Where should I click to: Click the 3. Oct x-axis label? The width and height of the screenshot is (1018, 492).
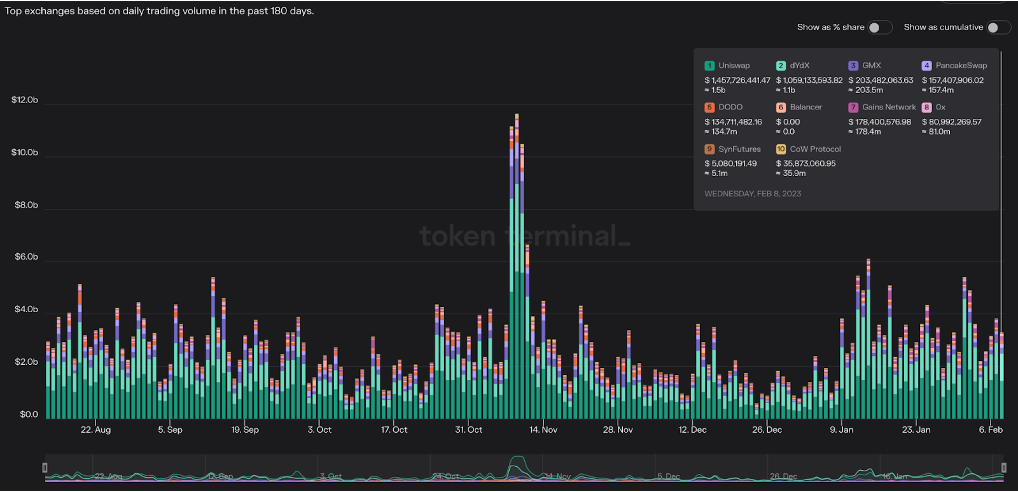(x=319, y=430)
